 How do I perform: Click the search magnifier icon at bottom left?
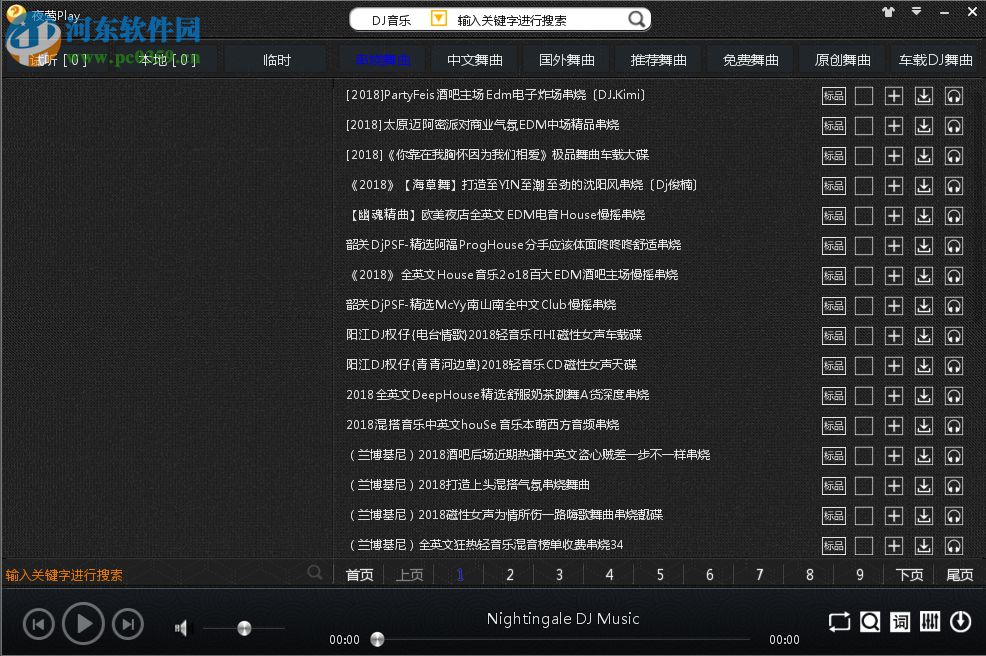pos(315,571)
